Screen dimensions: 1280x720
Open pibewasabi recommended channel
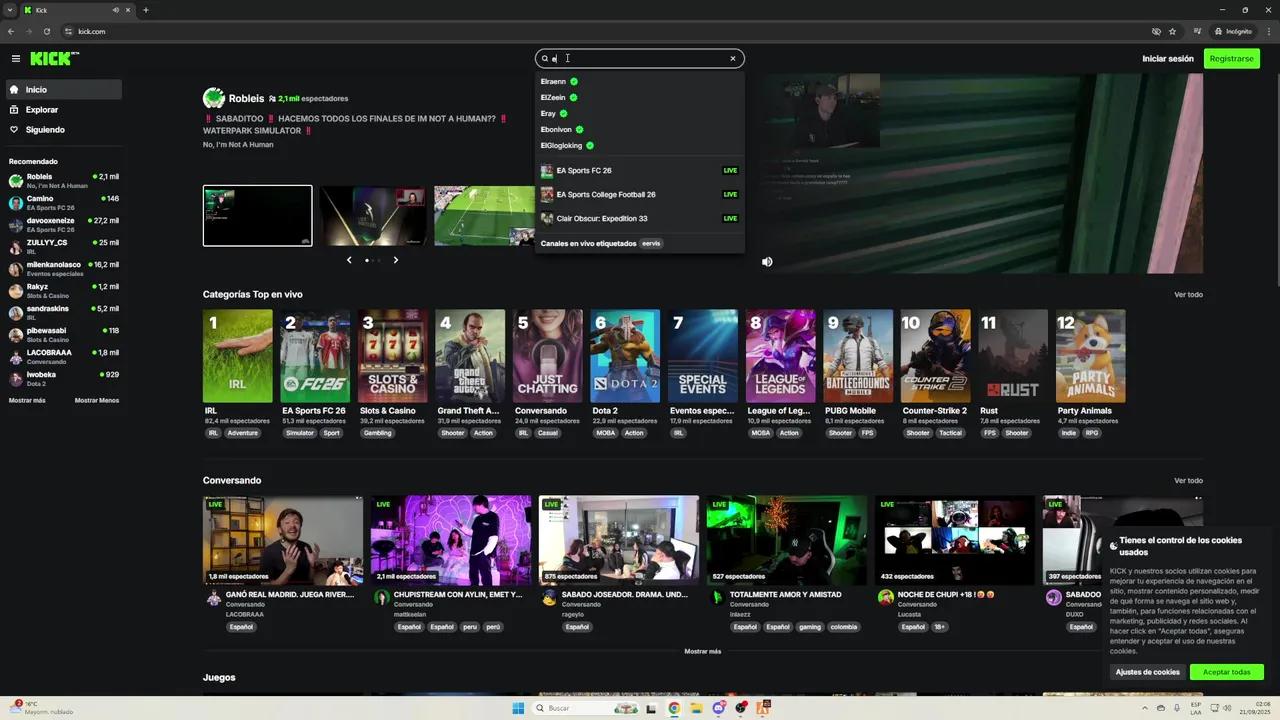[64, 335]
